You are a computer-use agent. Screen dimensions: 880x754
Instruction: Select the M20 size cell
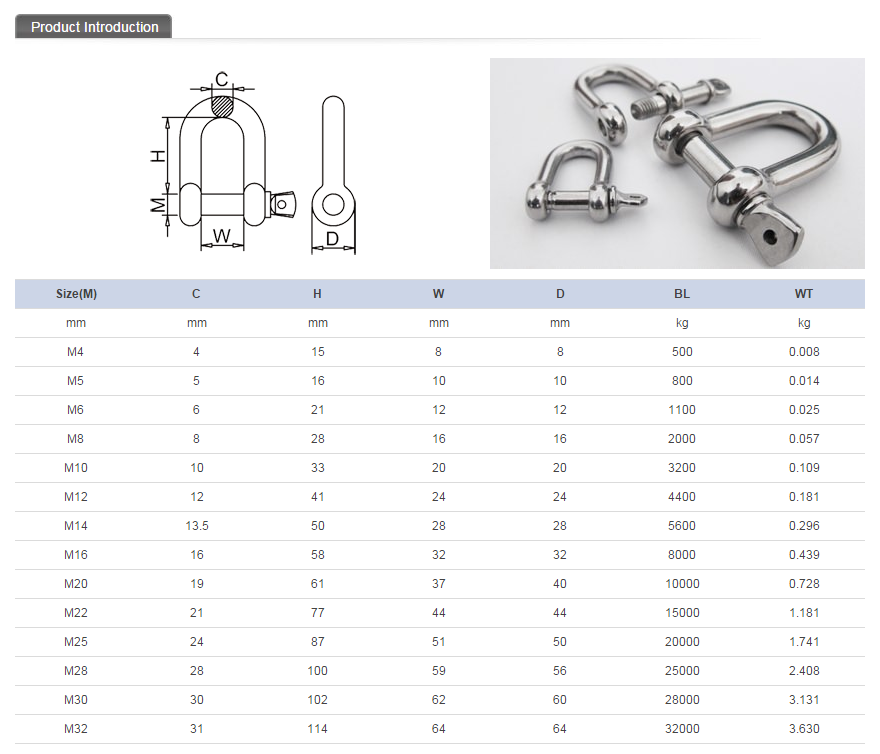tap(76, 584)
